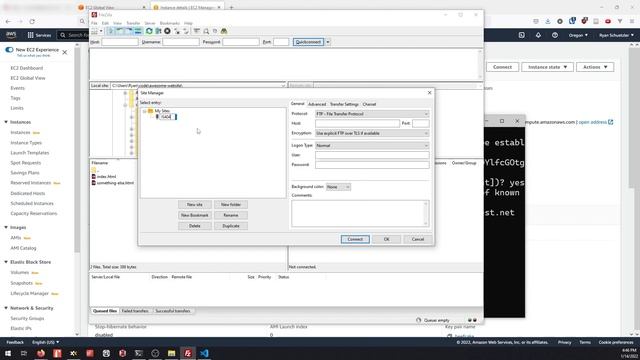The image size is (640, 360).
Task: Open directory listing filters icon
Action: pyautogui.click(x=196, y=31)
